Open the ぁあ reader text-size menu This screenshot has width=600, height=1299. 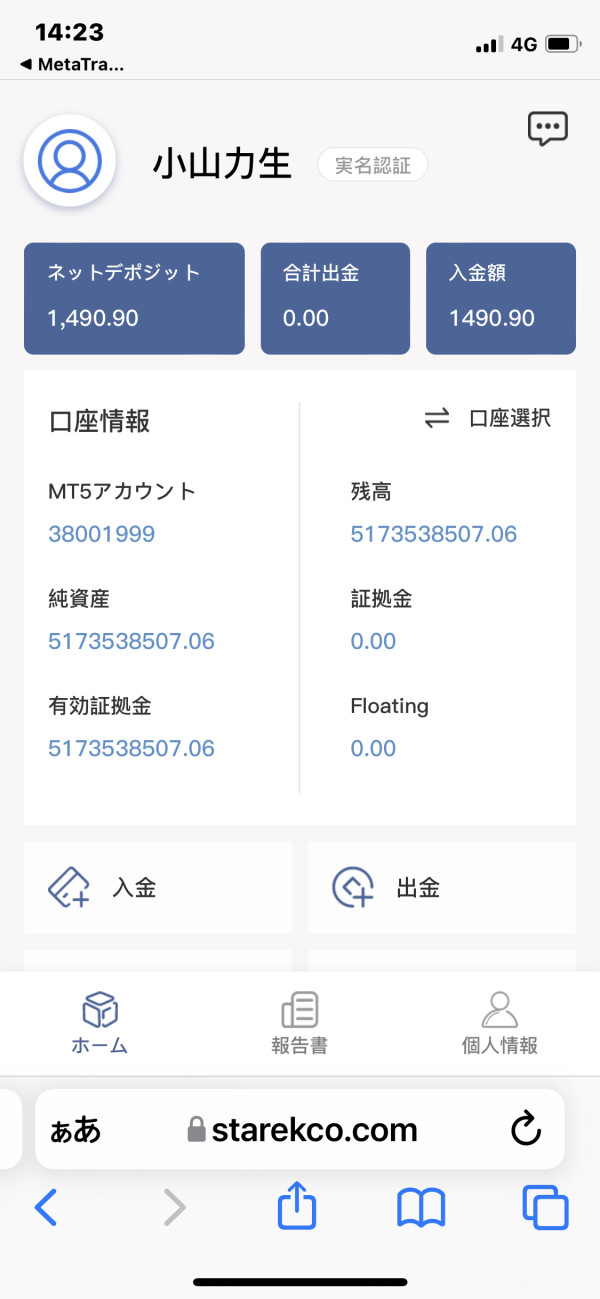[76, 1130]
